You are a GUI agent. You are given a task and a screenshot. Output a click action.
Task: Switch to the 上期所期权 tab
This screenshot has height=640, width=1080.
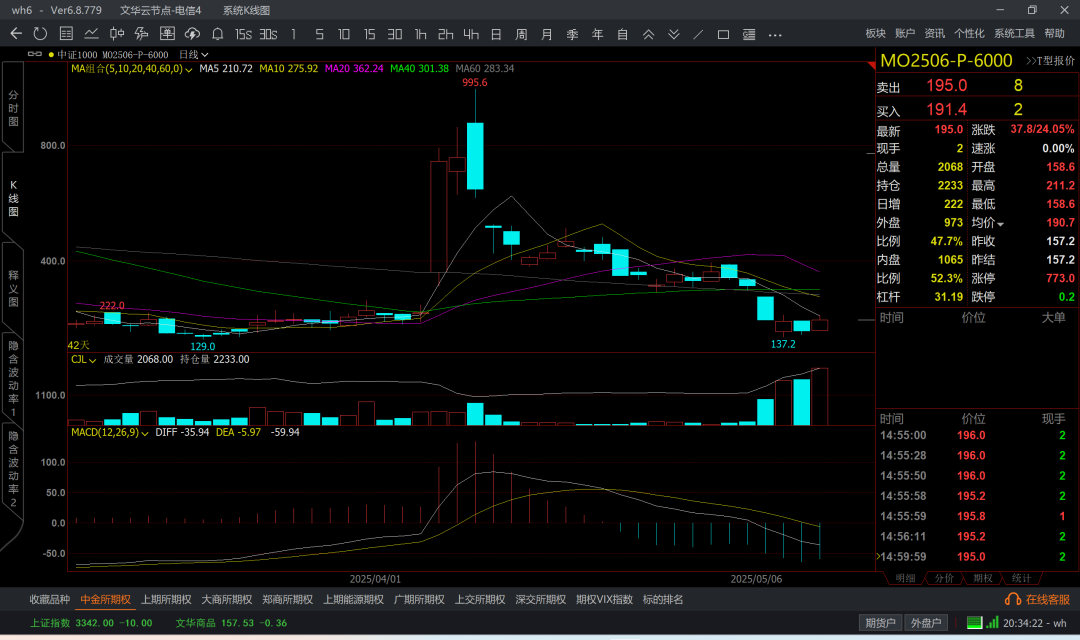coord(166,600)
